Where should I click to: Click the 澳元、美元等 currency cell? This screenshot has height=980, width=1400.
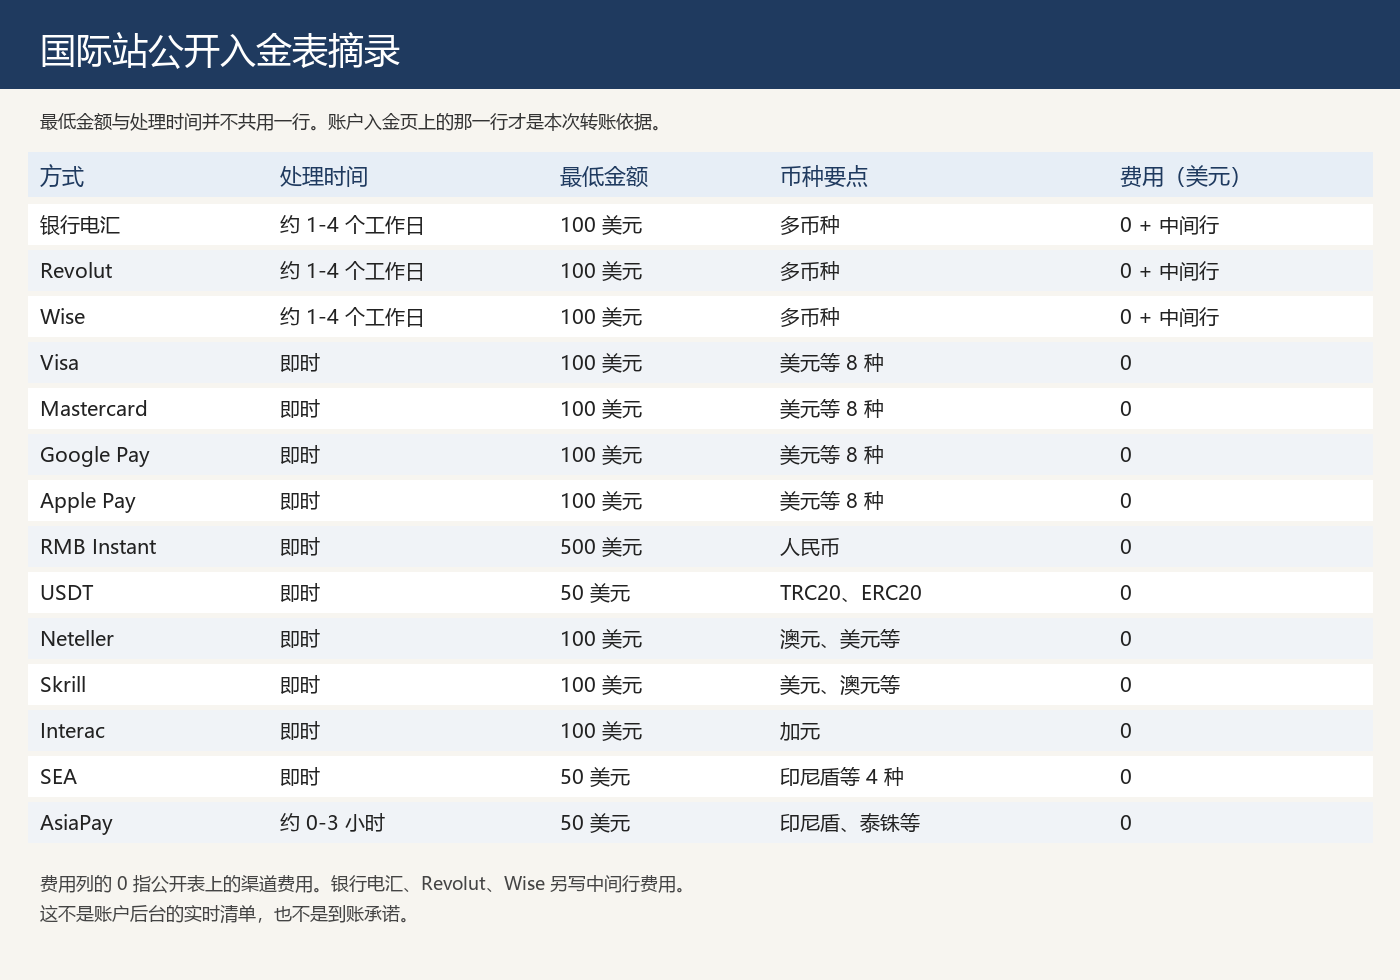[840, 639]
